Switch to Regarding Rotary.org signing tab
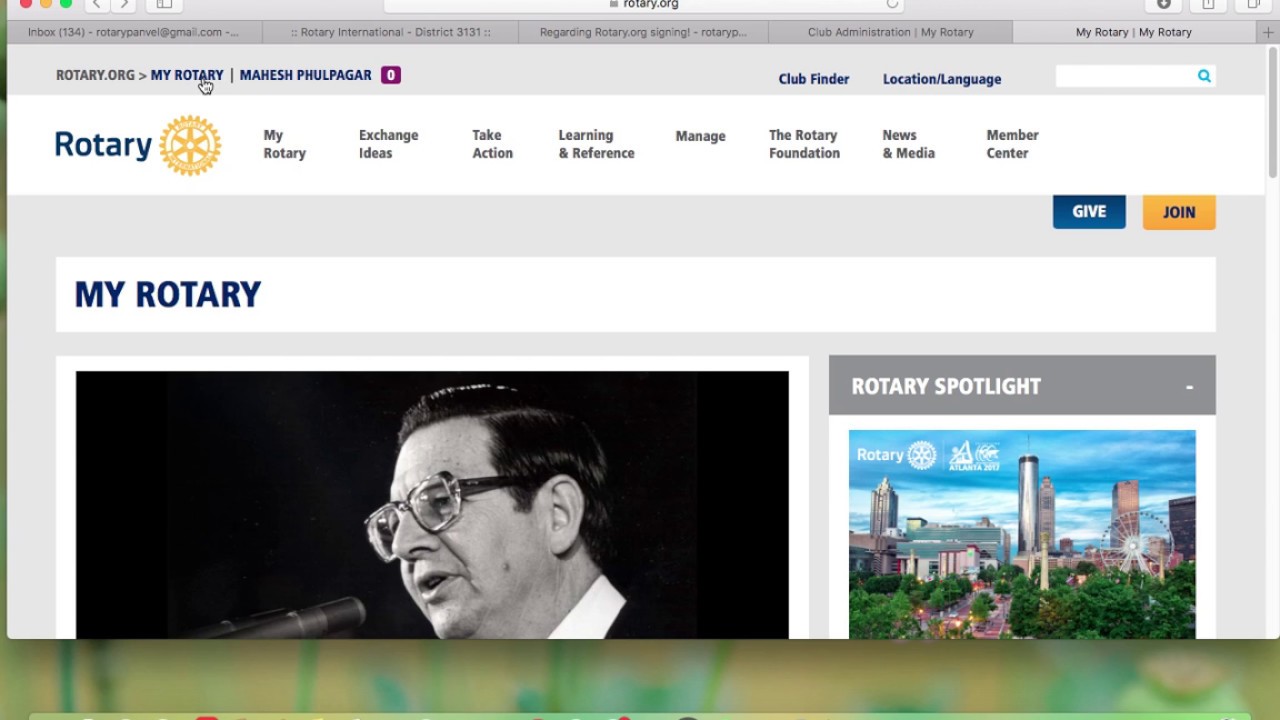1280x720 pixels. coord(643,32)
